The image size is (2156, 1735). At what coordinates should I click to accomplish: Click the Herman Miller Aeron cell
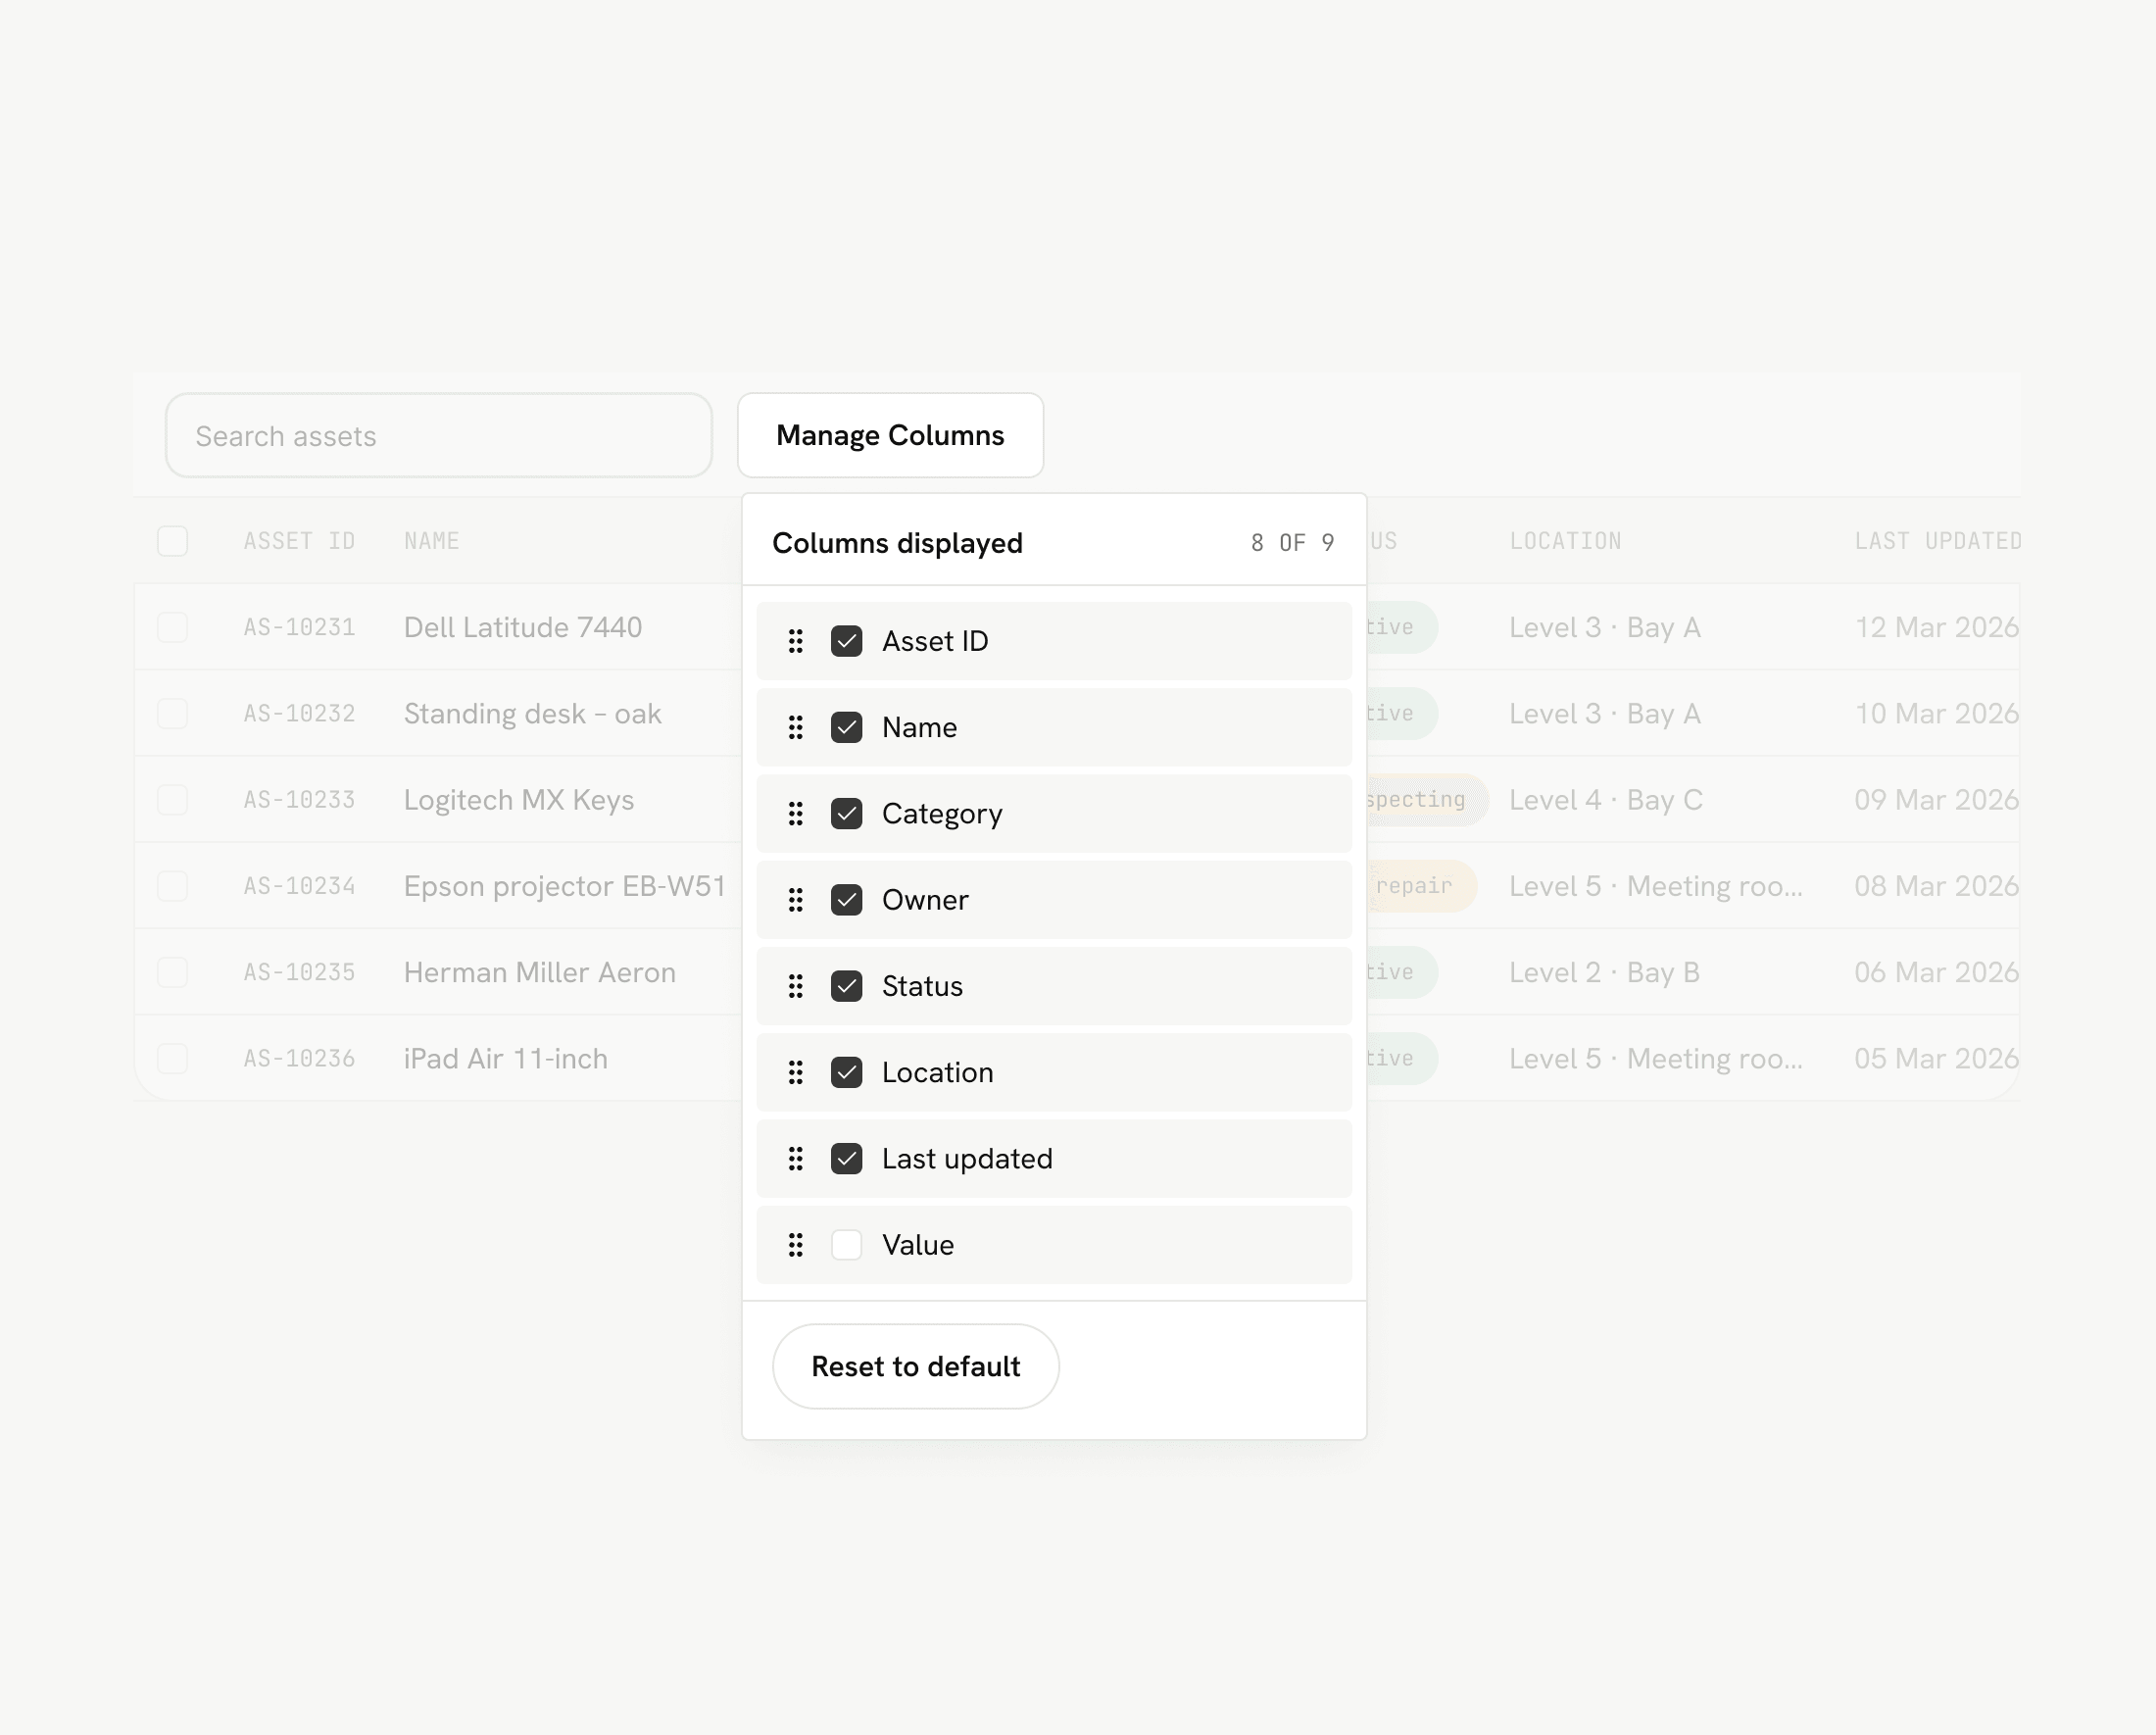tap(540, 972)
